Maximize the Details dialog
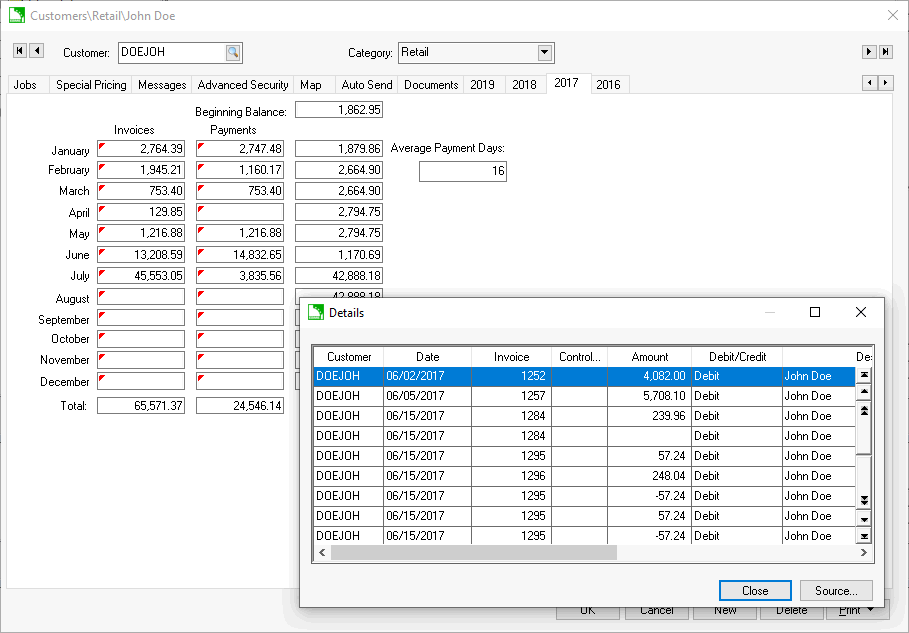 (x=814, y=313)
